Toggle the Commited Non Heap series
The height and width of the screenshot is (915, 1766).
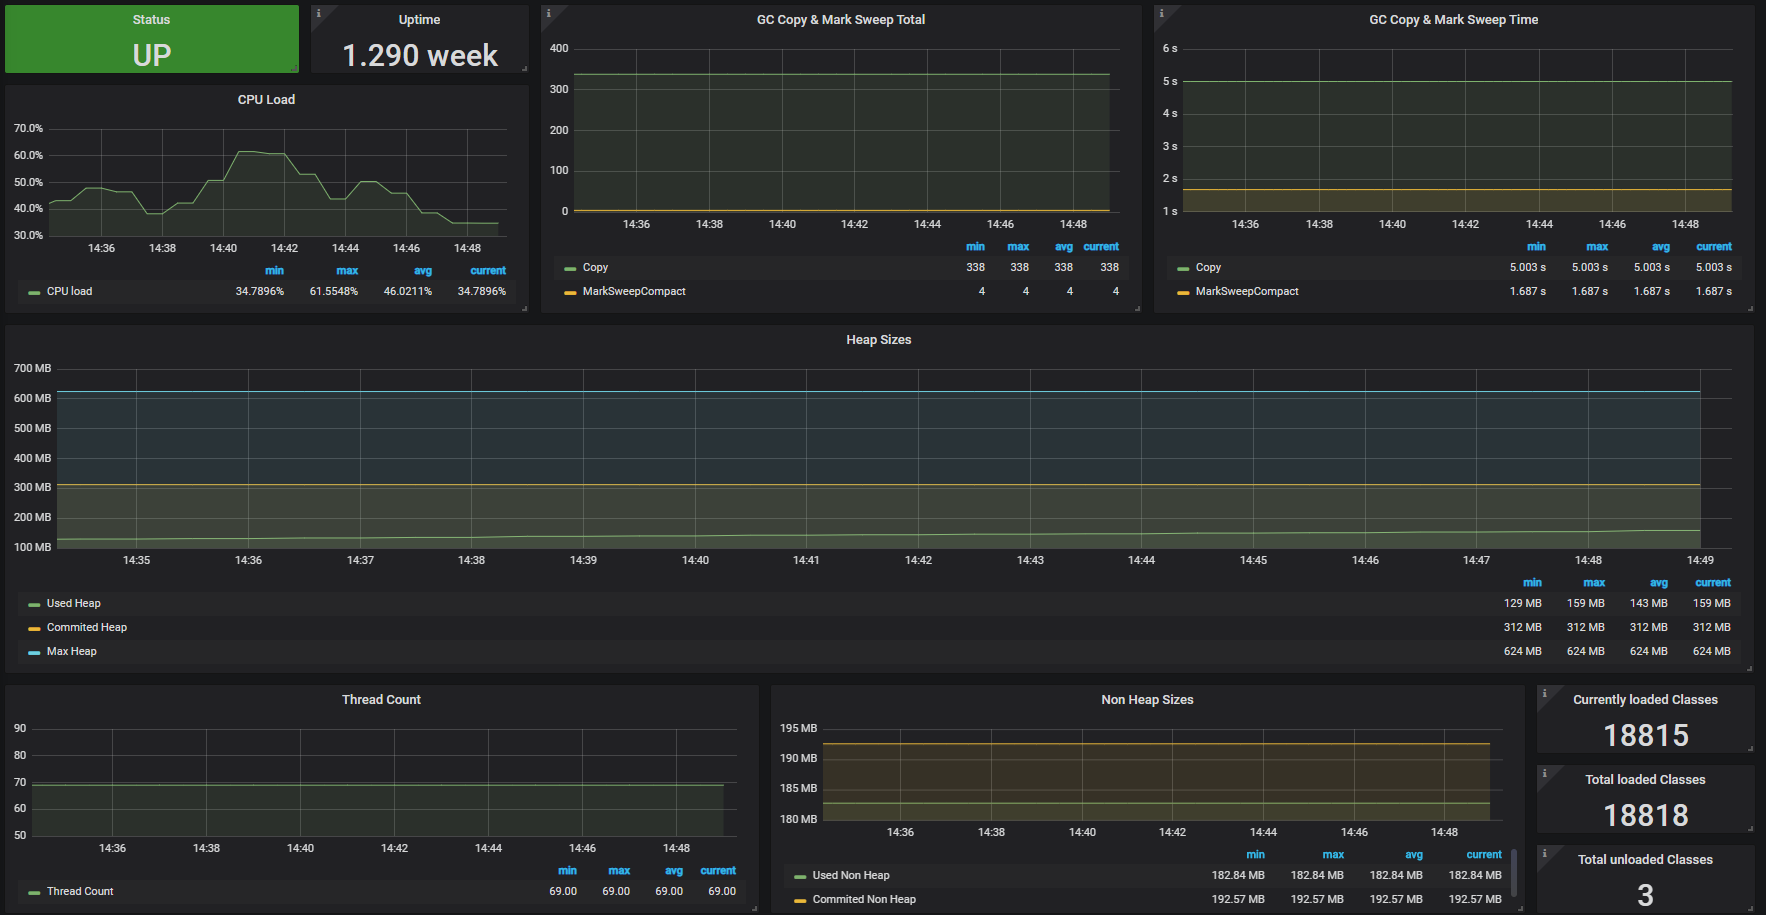coord(864,900)
